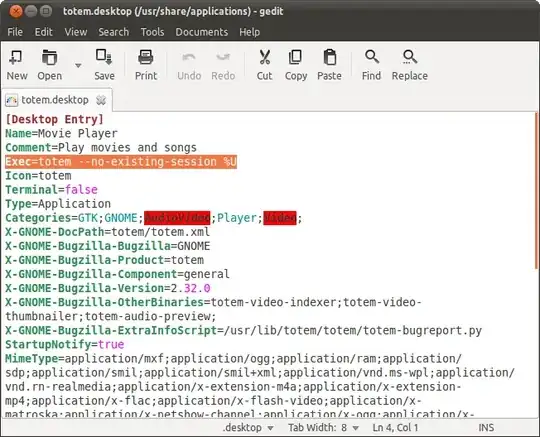
Task: Open the Documents menu
Action: pyautogui.click(x=201, y=32)
